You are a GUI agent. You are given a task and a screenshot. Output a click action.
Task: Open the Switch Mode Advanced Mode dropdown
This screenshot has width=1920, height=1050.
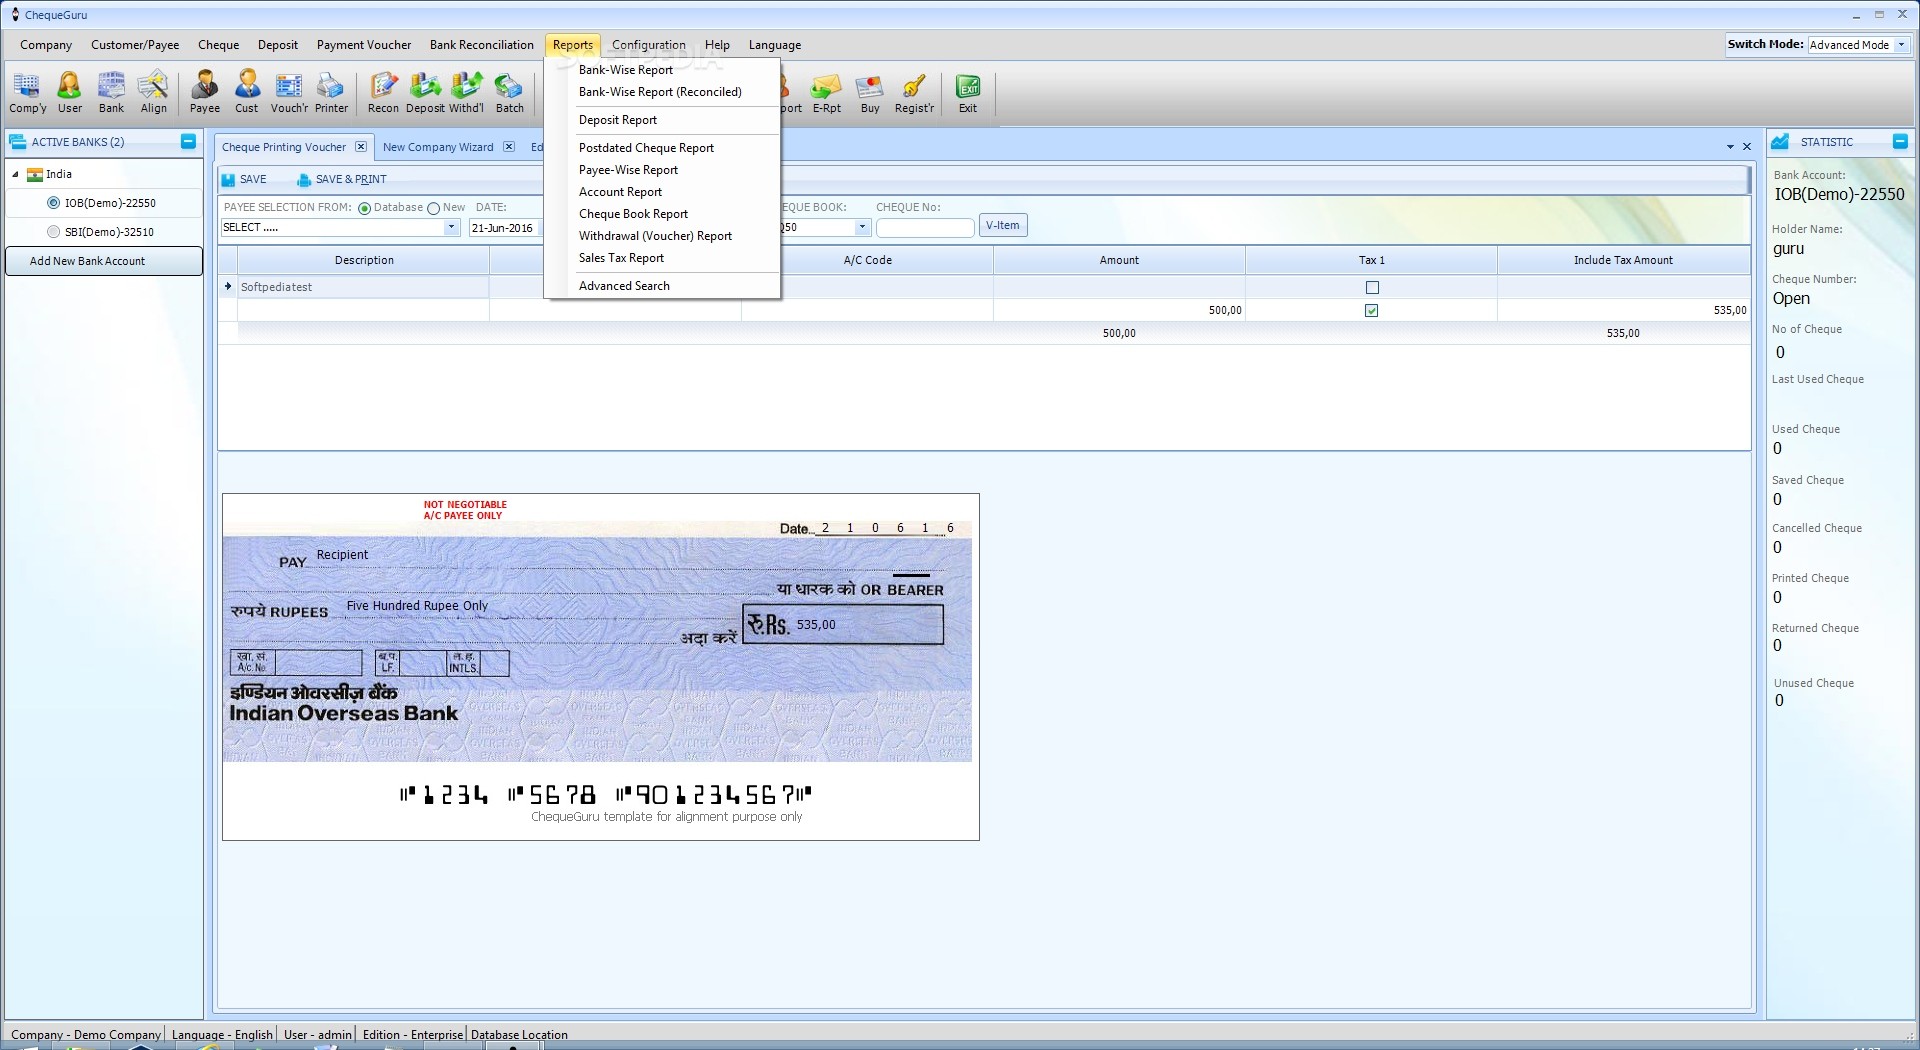(x=1901, y=45)
